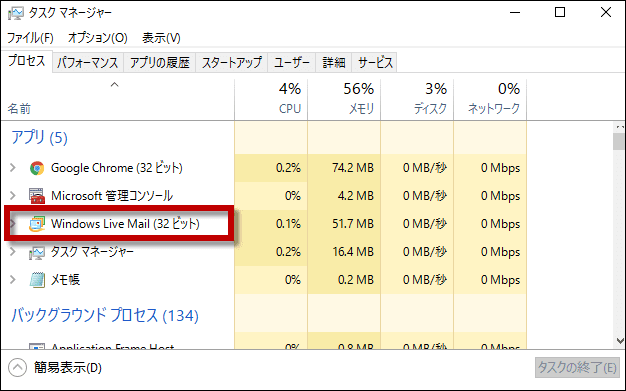626x391 pixels.
Task: Expand the Google Chrome process group
Action: click(13, 168)
